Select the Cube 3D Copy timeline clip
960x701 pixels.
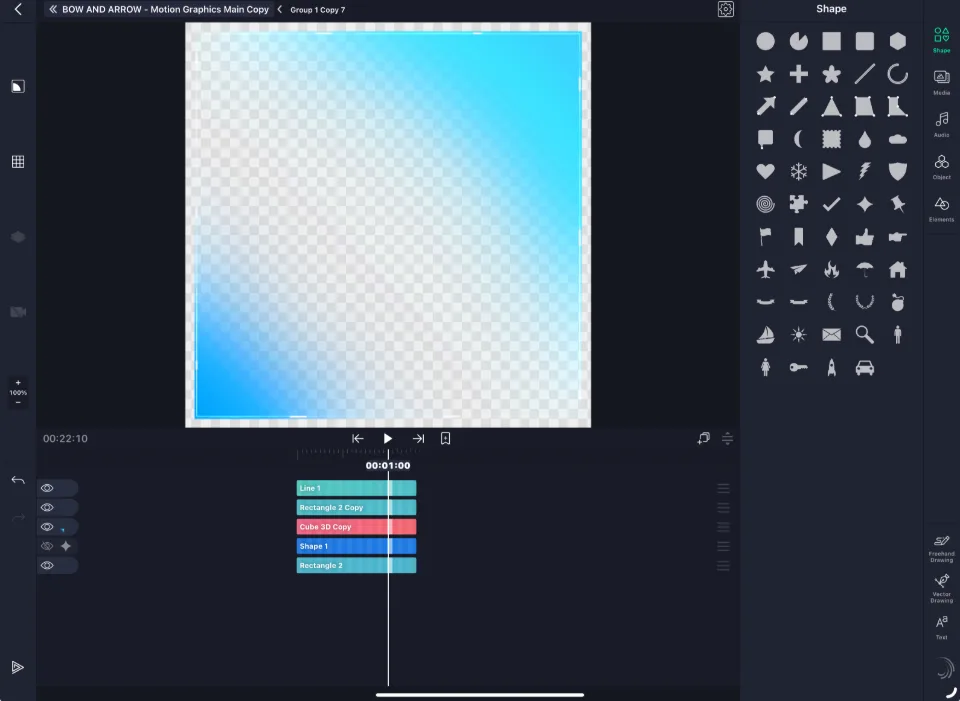(356, 527)
